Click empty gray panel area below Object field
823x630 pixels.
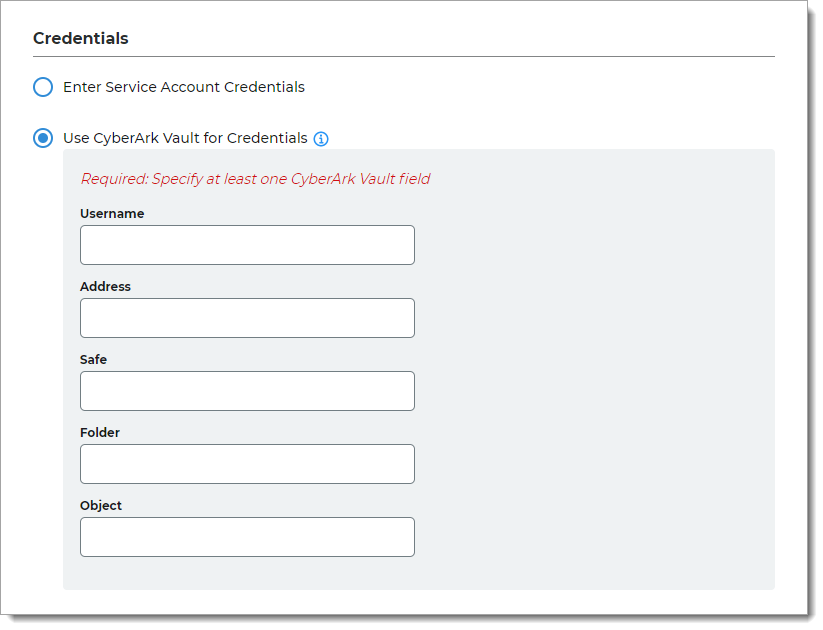(400, 573)
